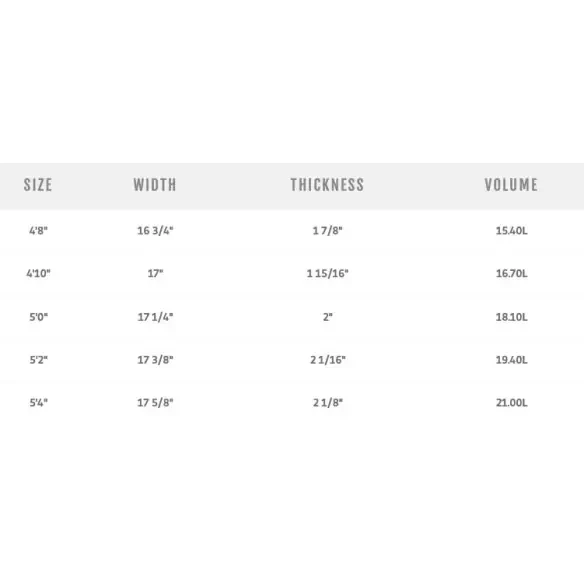
Task: Click the 1 15/16" thickness value
Action: pos(327,273)
